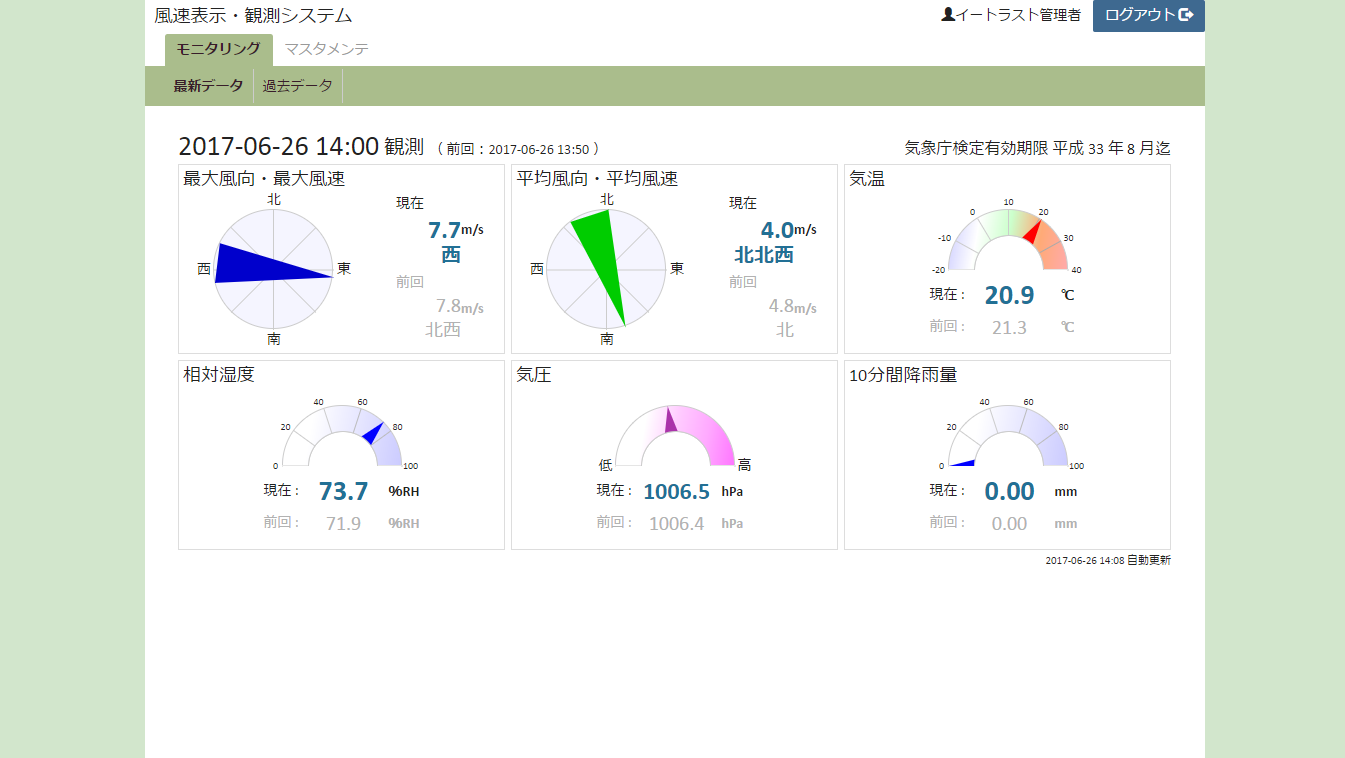Screen dimensions: 1345x758
Task: Click the blue maximum wind direction compass
Action: pyautogui.click(x=273, y=269)
